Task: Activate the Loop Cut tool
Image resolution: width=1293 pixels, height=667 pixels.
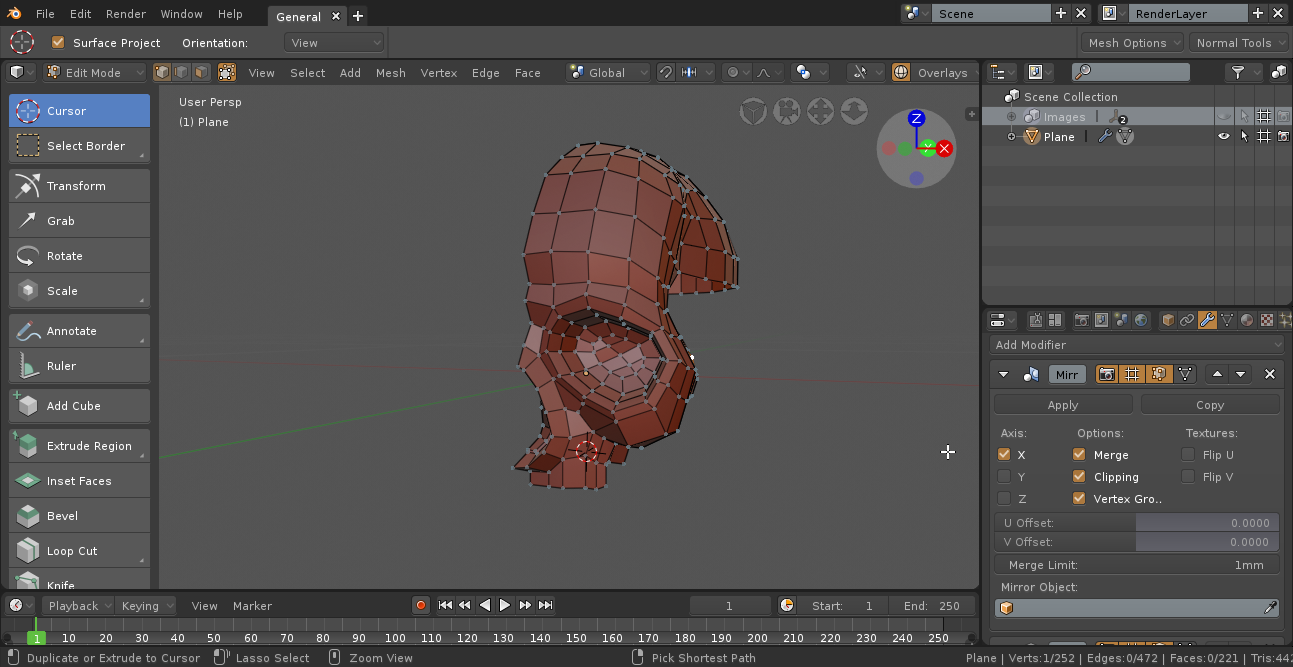Action: (x=79, y=551)
